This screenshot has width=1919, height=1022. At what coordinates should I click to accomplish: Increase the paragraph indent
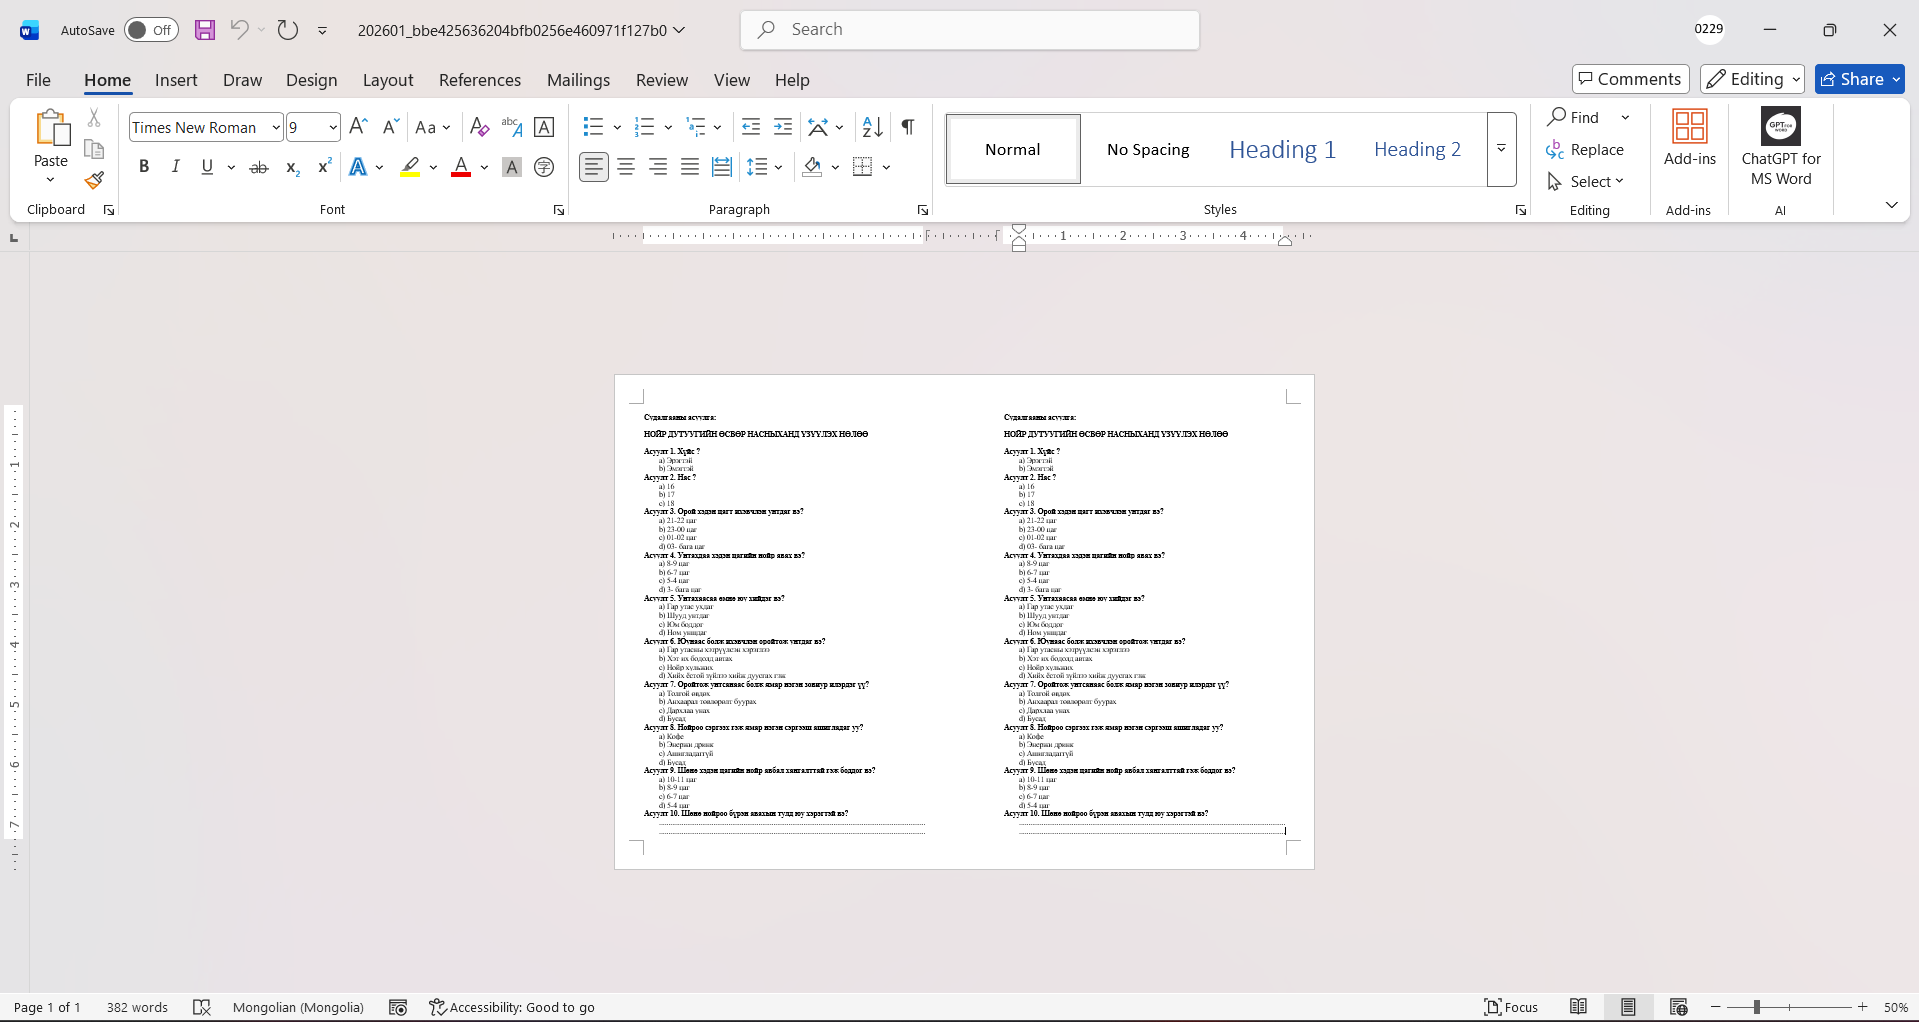[783, 127]
